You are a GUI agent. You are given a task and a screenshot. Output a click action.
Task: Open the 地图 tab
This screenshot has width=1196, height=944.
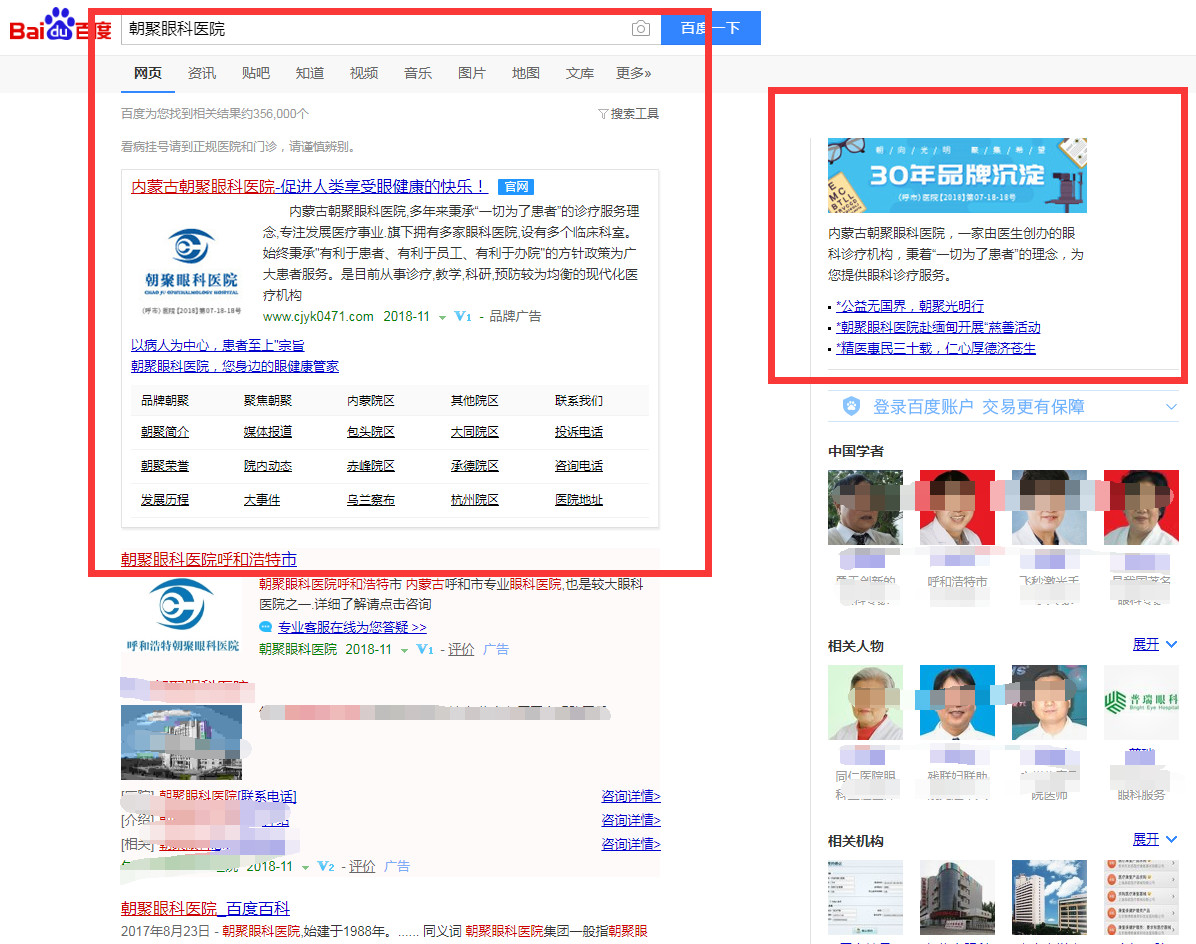click(x=526, y=73)
